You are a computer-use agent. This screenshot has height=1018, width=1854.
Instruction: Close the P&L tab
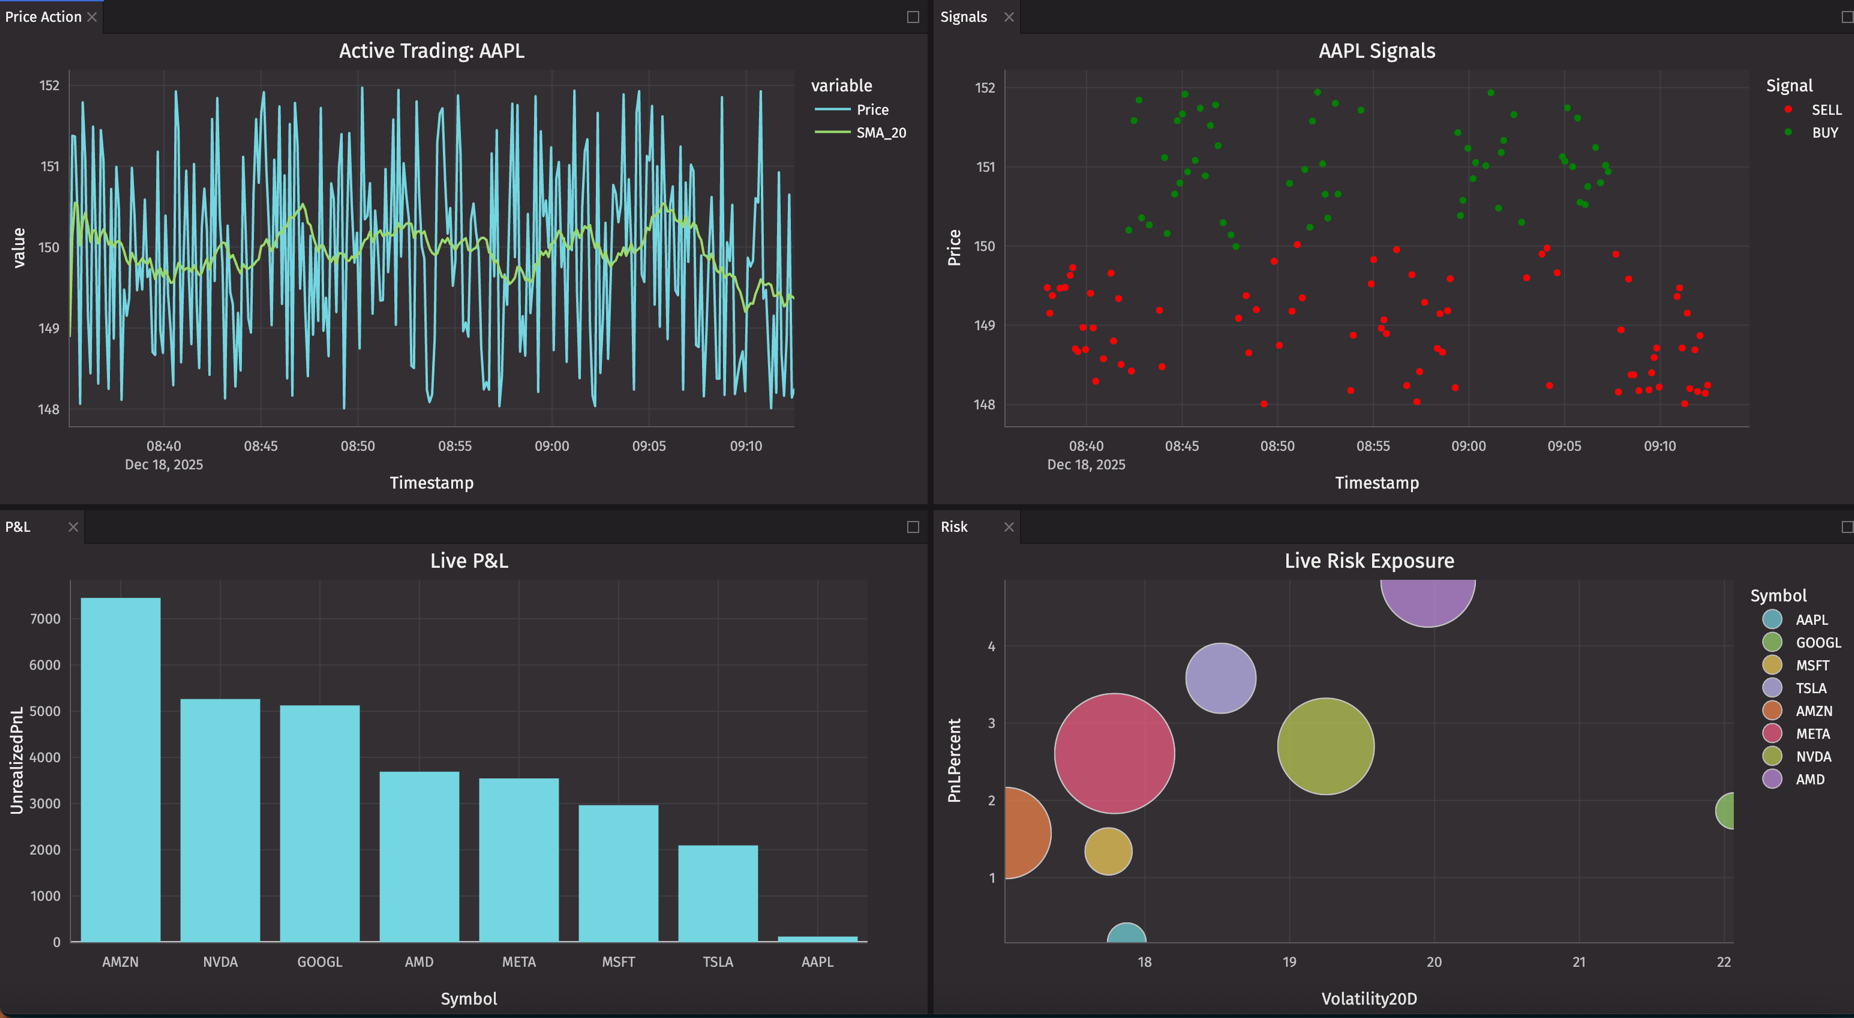(73, 527)
